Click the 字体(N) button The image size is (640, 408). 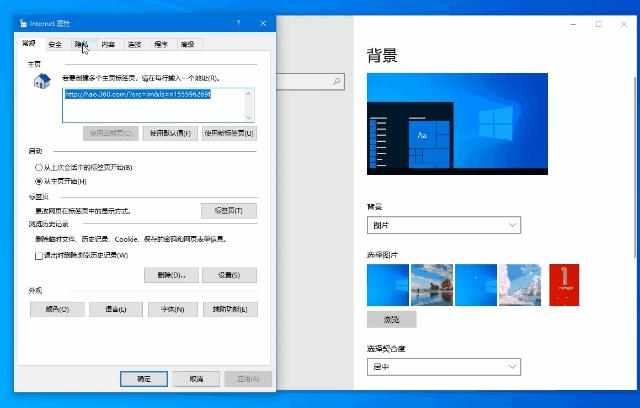tap(173, 309)
